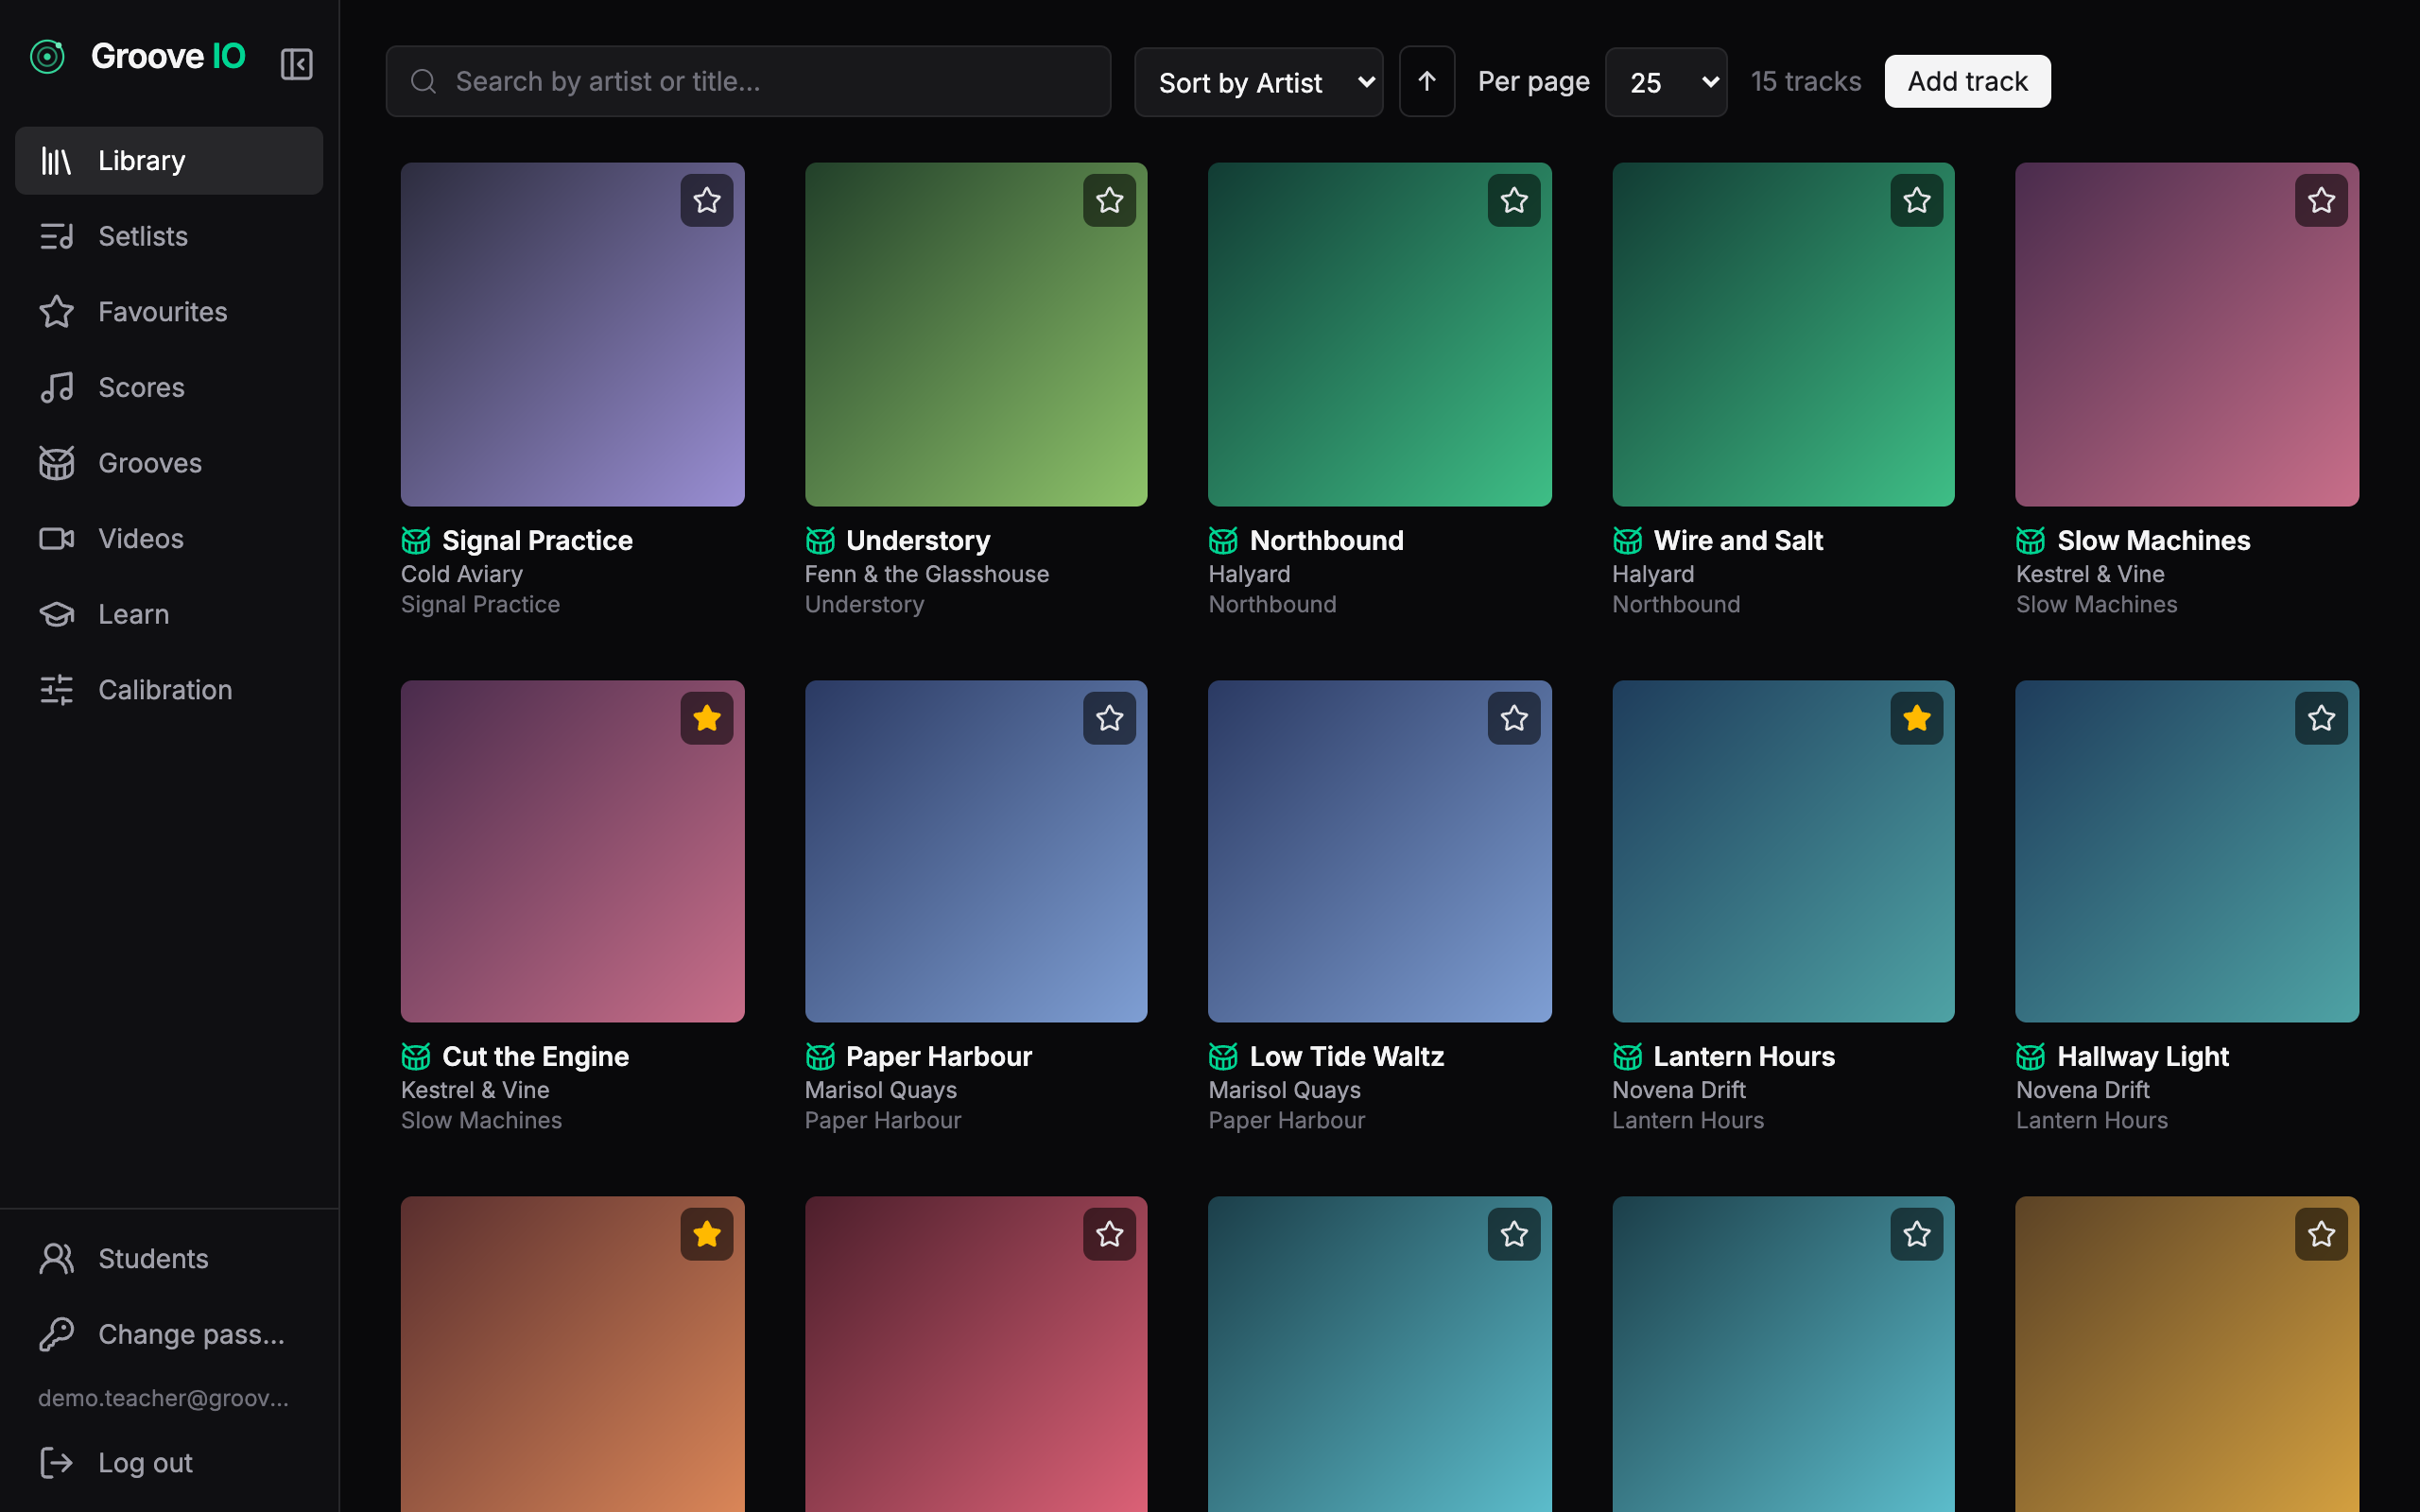This screenshot has width=2420, height=1512.
Task: Focus the search by artist or title field
Action: point(748,81)
